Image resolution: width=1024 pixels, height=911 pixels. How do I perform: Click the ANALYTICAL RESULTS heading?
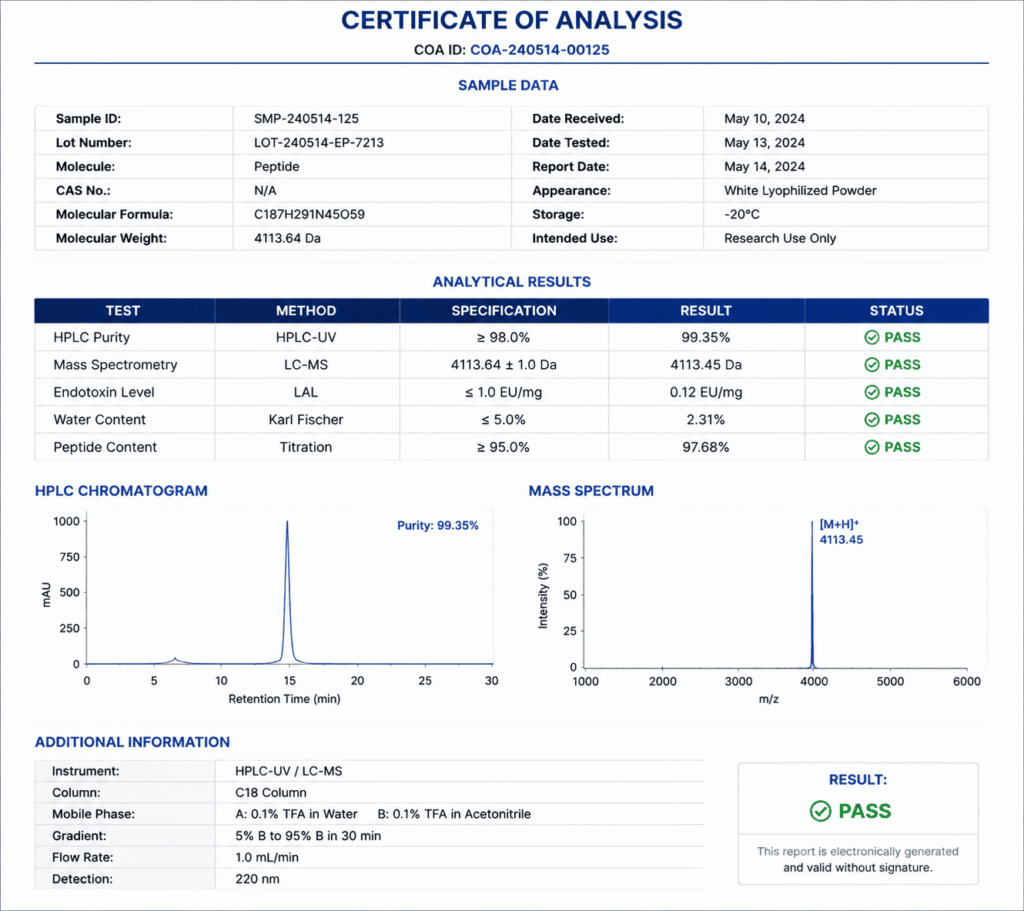tap(511, 282)
